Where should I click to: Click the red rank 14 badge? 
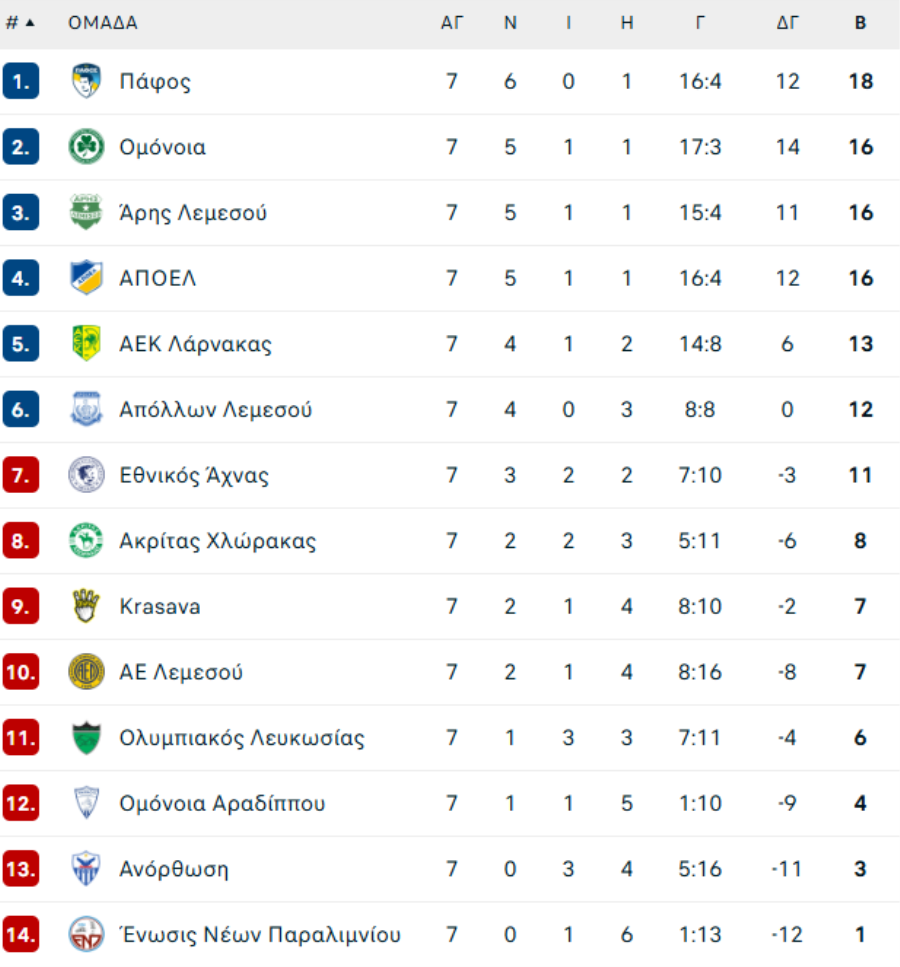tap(21, 935)
